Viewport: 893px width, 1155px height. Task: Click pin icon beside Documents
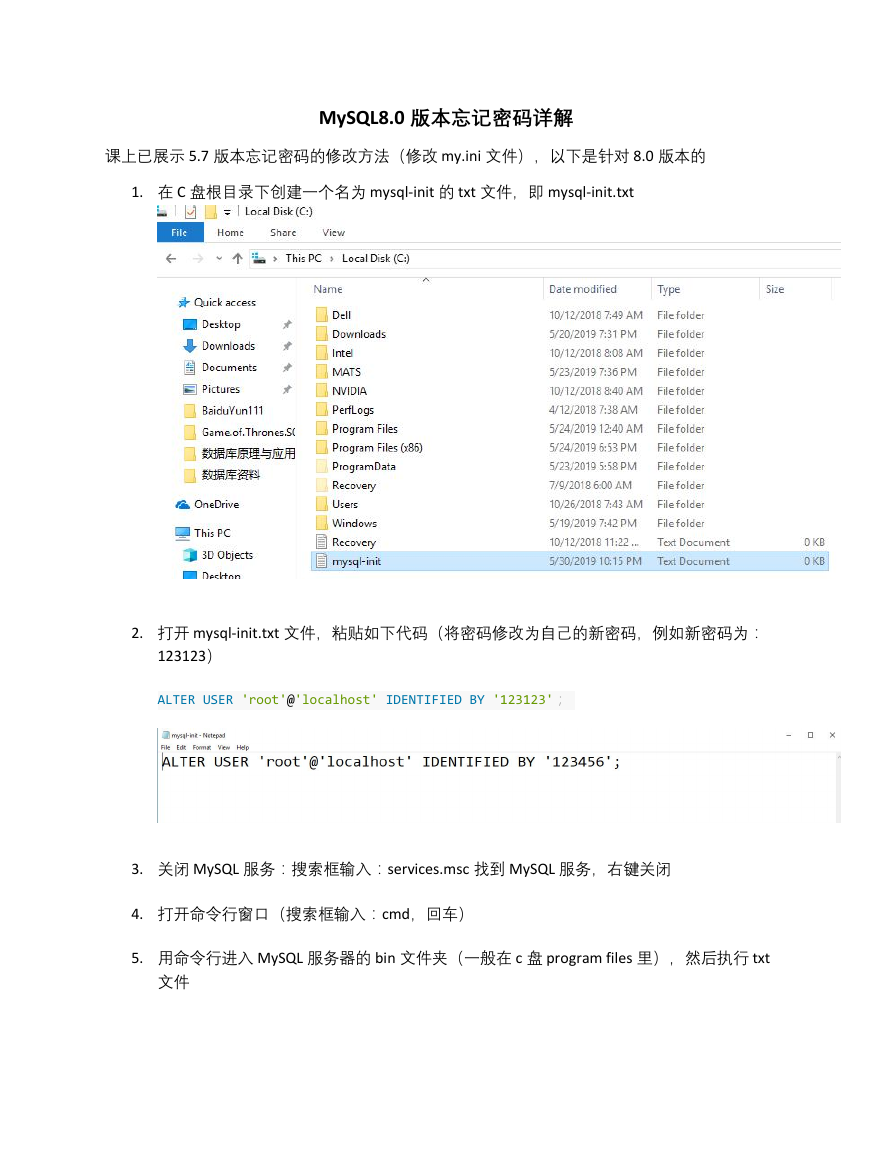coord(287,367)
